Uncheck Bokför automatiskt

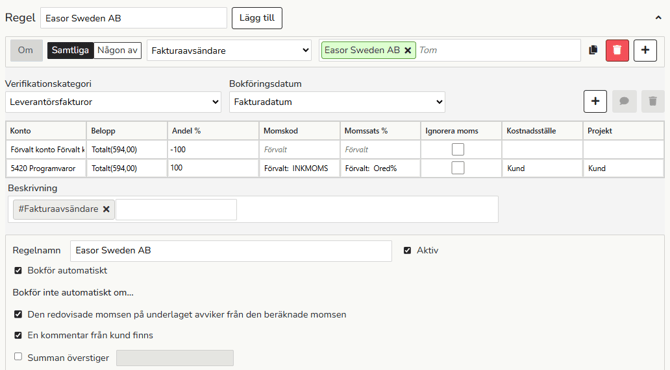18,270
